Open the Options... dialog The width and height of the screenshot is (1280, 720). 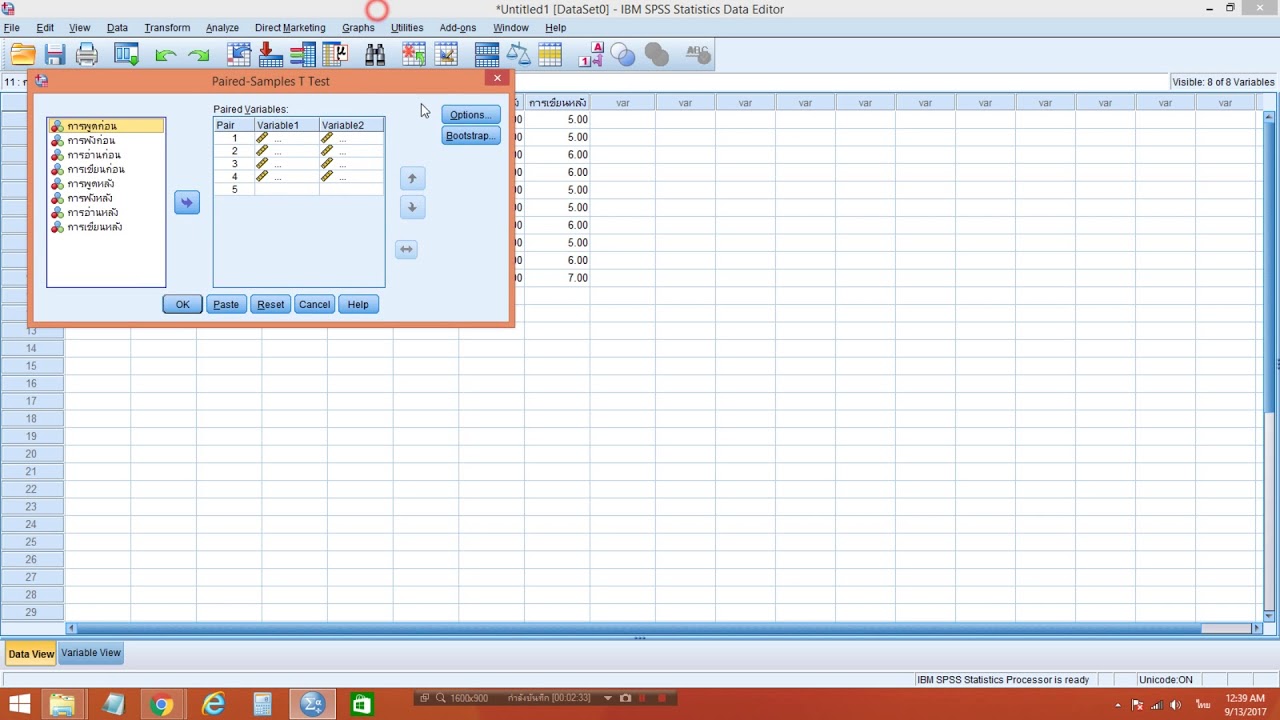point(470,115)
